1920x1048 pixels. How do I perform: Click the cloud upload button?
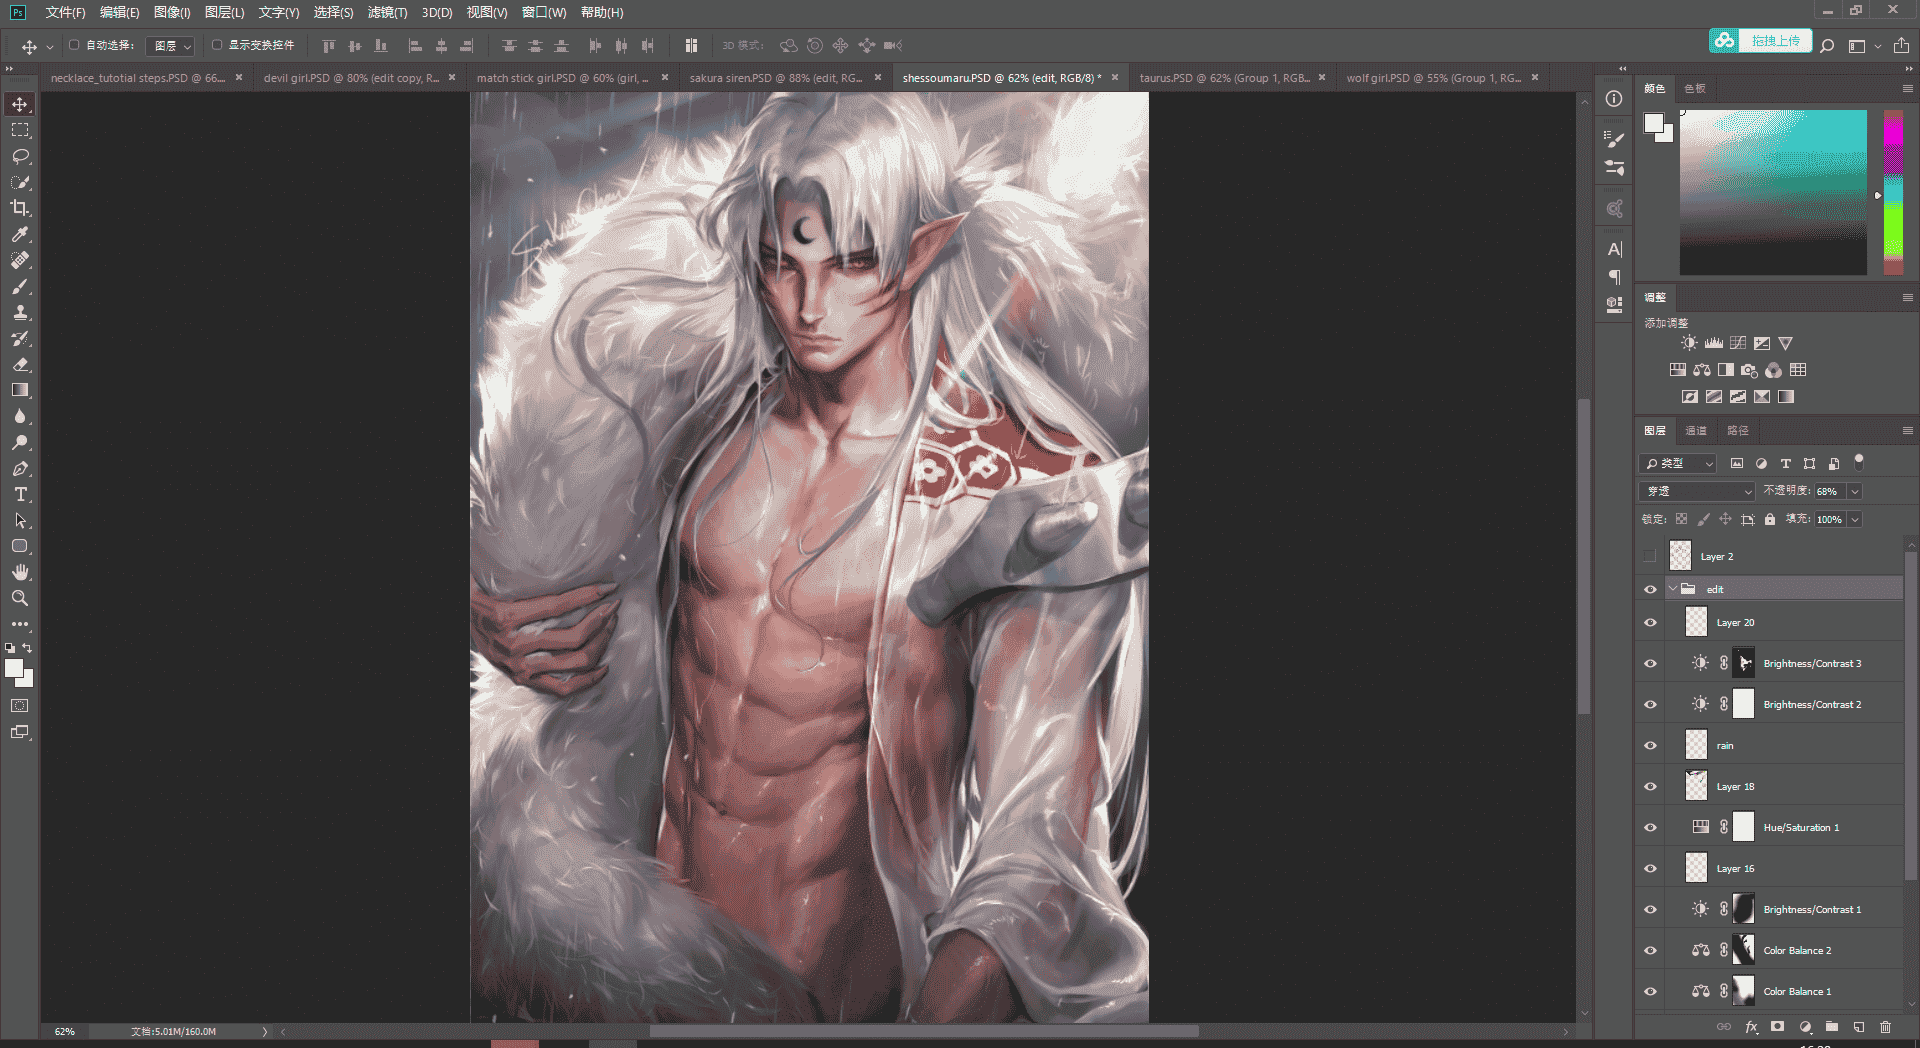coord(1760,41)
